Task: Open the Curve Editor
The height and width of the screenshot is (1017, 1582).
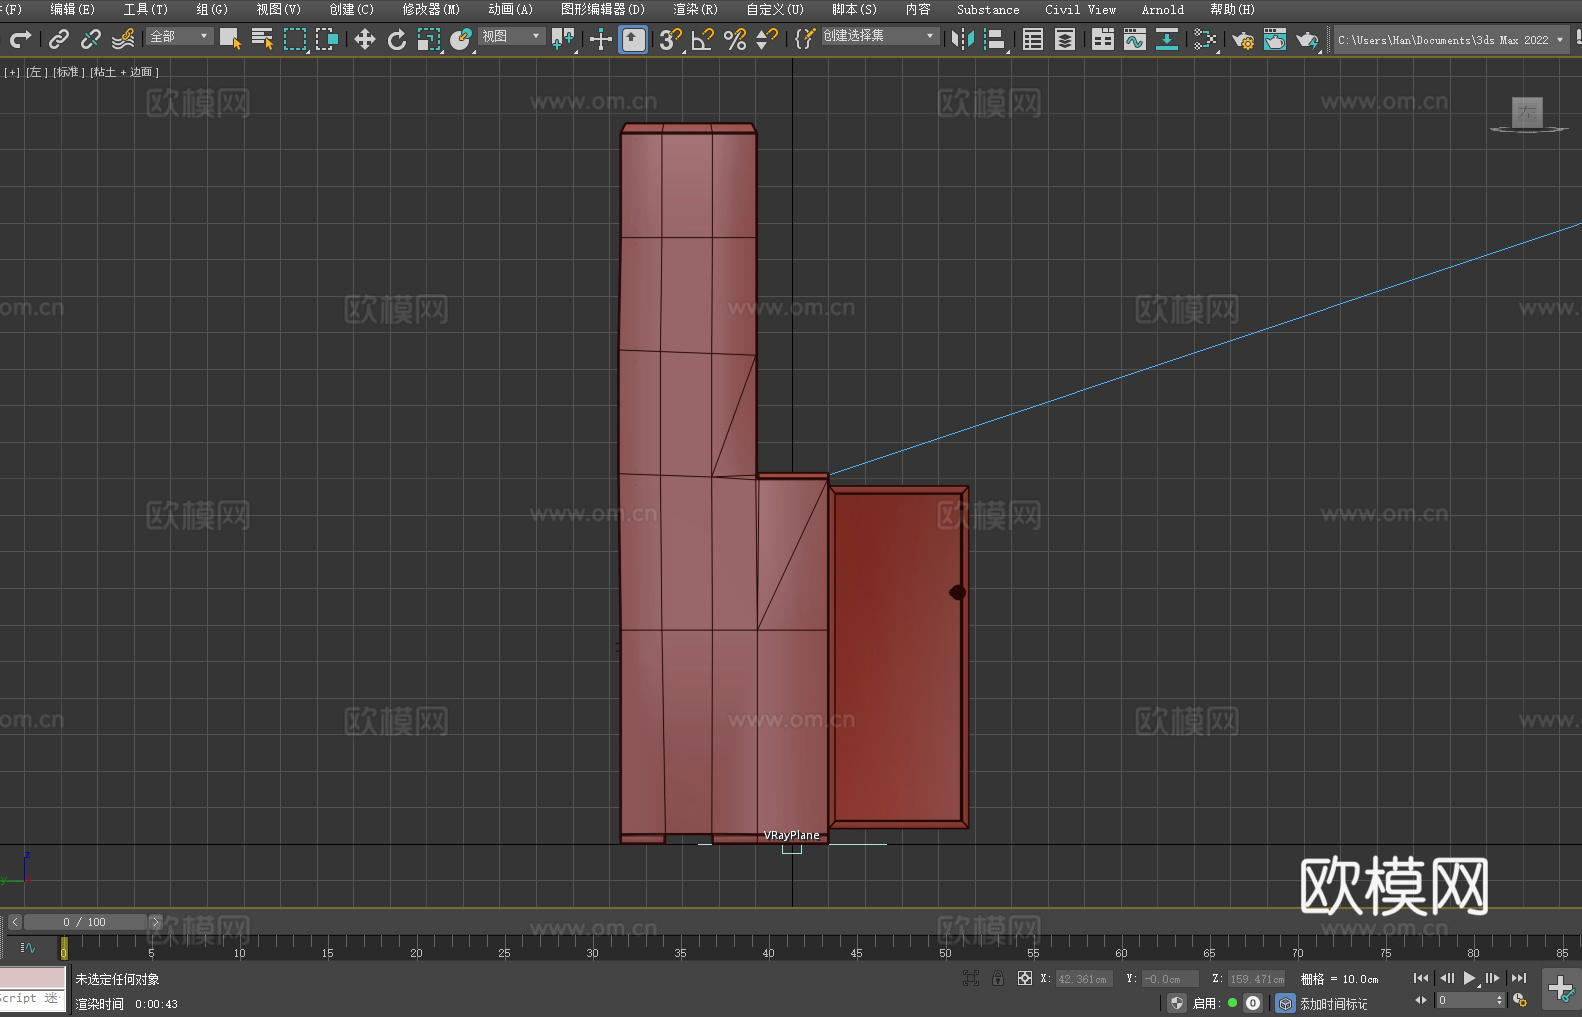Action: (1135, 39)
